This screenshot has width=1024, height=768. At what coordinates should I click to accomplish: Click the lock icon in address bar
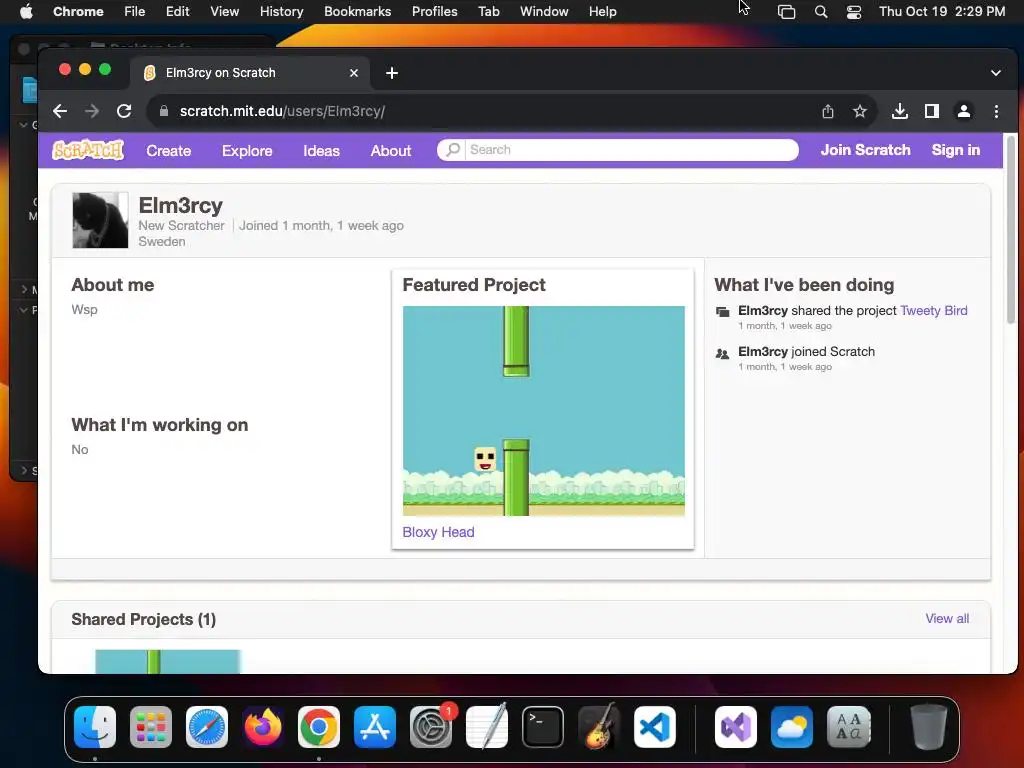click(164, 111)
